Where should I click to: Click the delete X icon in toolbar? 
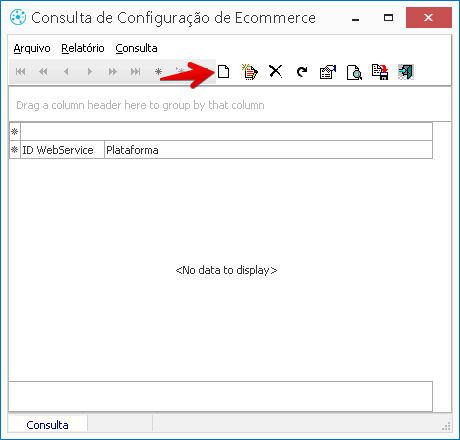276,71
